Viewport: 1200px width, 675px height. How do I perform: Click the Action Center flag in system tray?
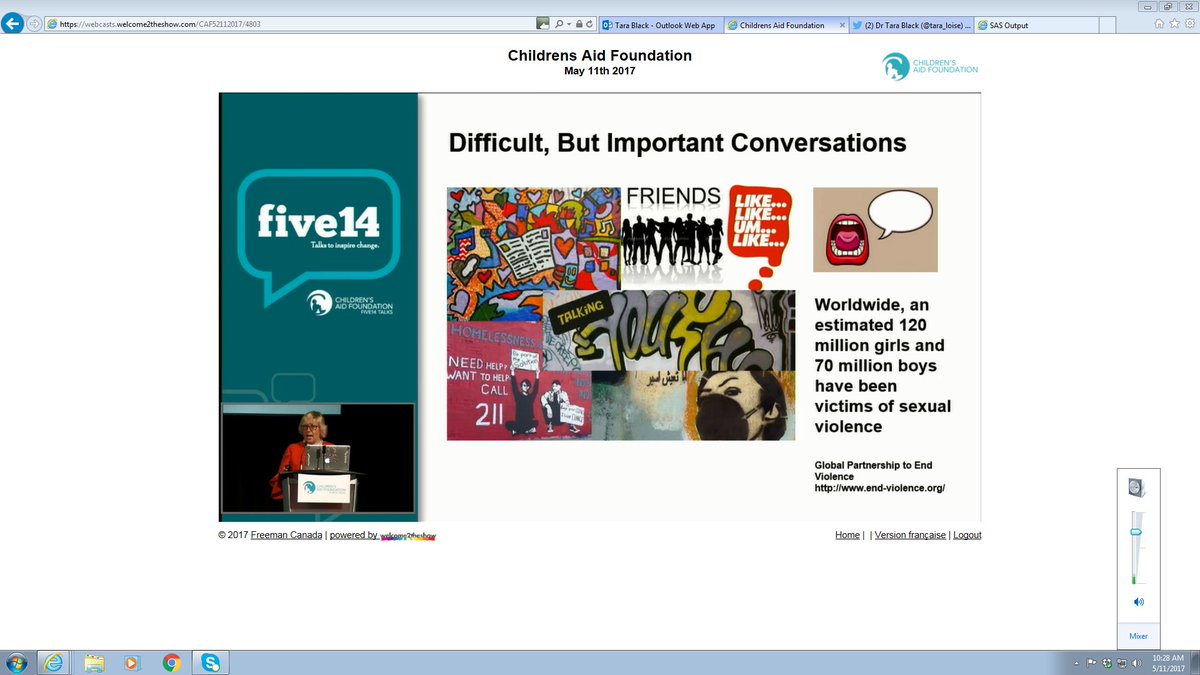point(1091,662)
